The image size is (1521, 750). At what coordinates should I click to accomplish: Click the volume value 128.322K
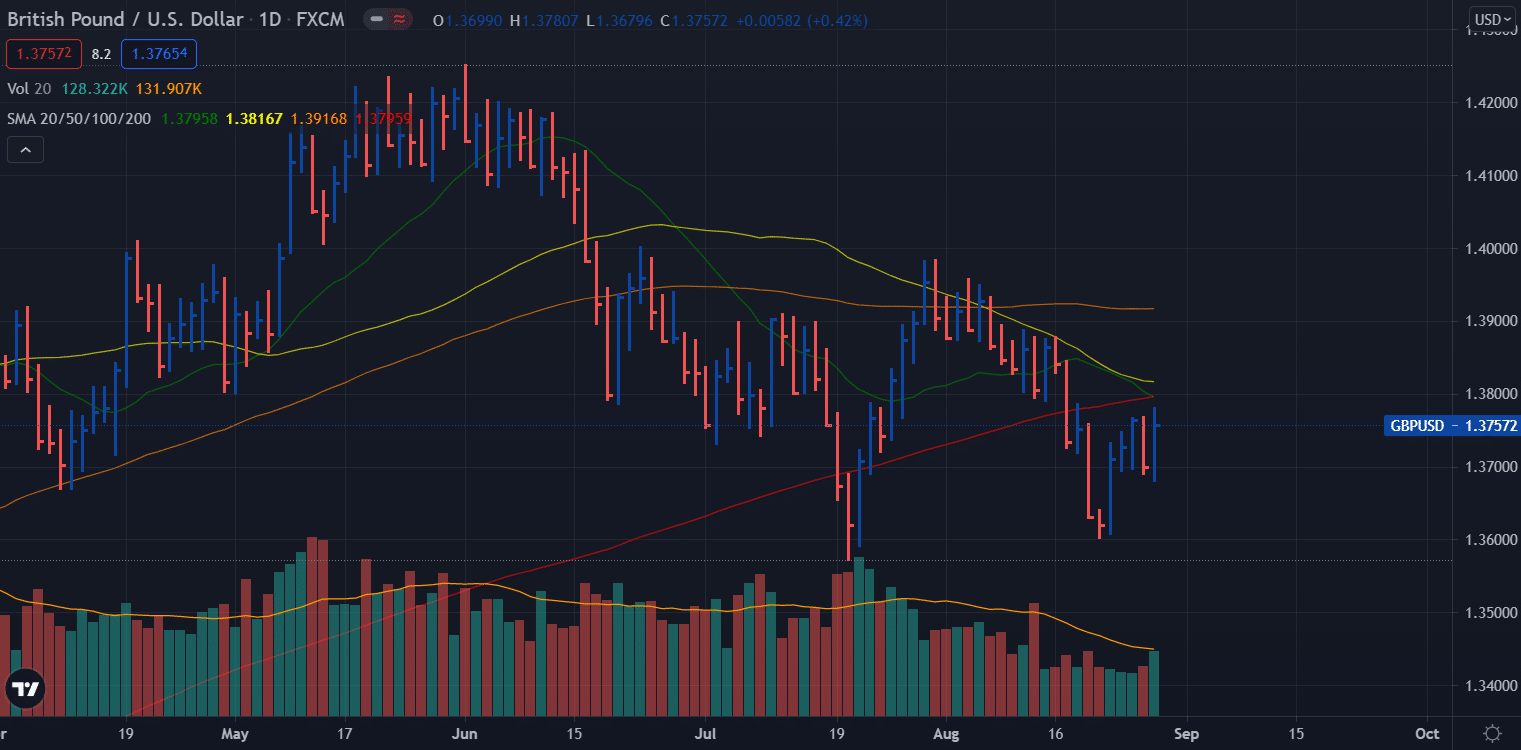click(95, 88)
